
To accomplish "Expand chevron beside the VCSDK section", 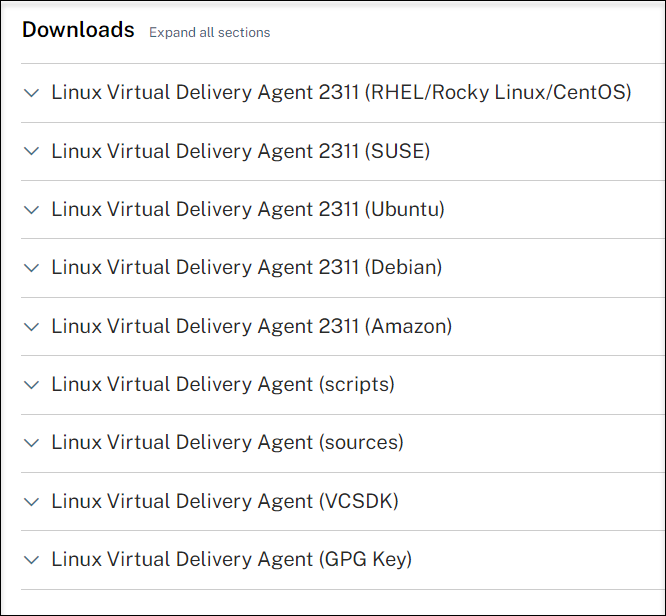I will click(32, 502).
